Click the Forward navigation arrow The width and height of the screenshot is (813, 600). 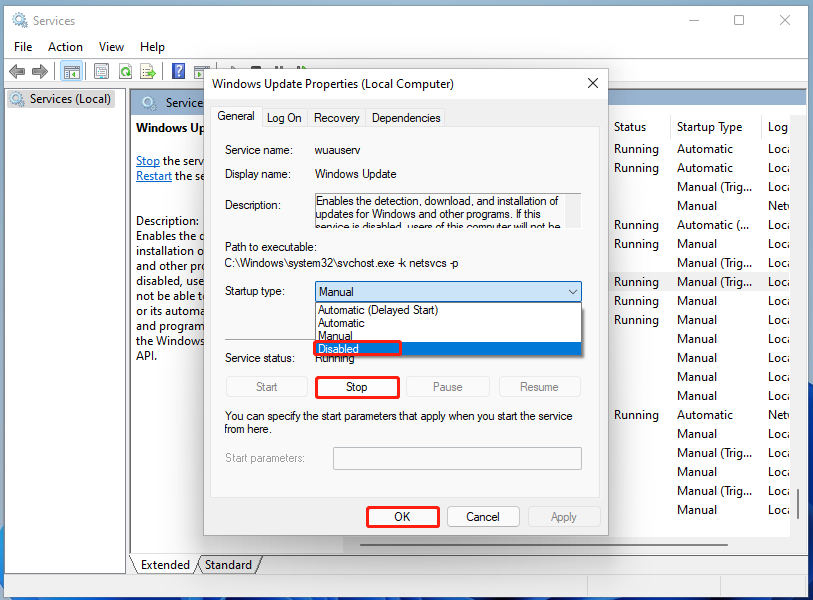pyautogui.click(x=39, y=71)
